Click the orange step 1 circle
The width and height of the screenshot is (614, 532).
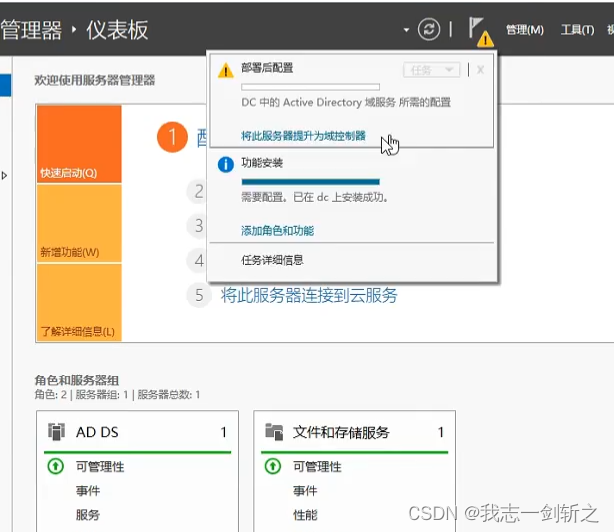tap(172, 137)
